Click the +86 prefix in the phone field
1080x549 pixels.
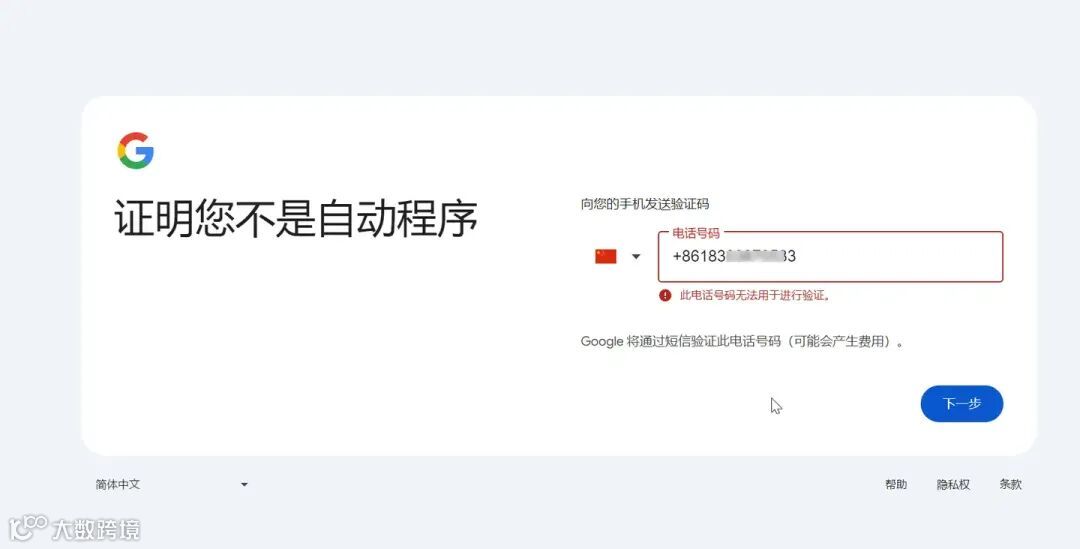pyautogui.click(x=686, y=256)
